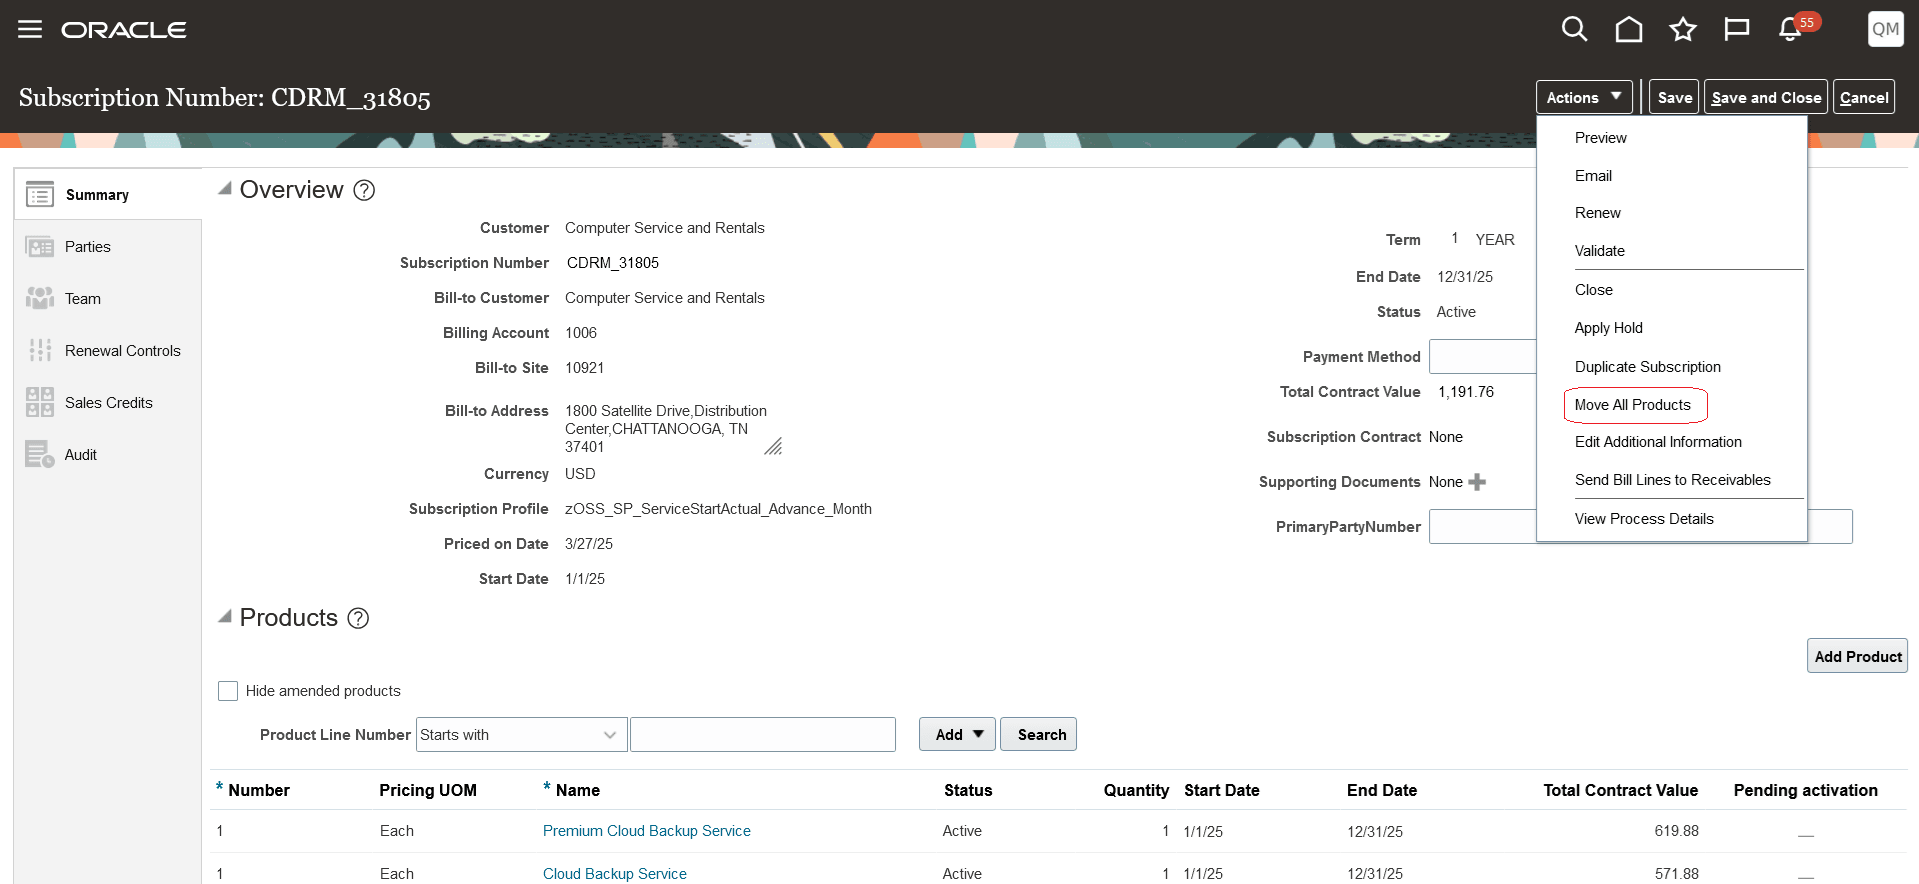Click the Save button

1674,97
